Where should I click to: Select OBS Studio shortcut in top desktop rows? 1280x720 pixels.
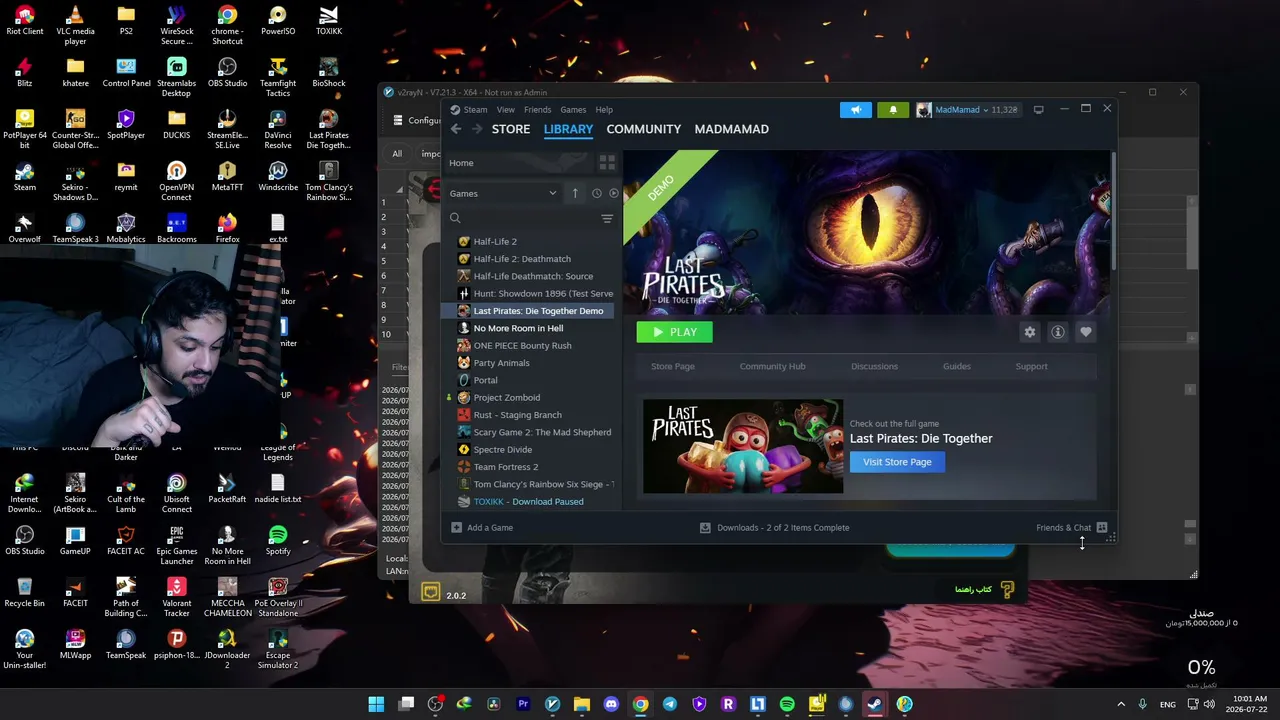tap(227, 73)
